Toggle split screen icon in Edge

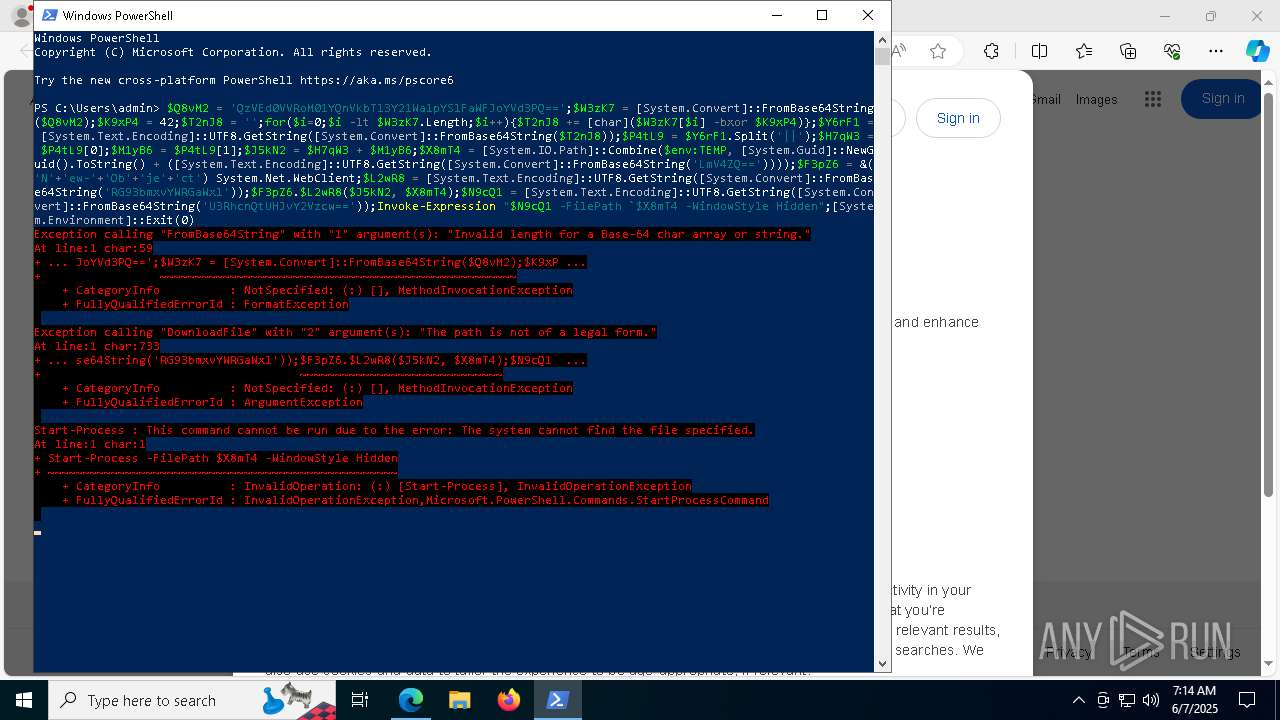pyautogui.click(x=1039, y=51)
